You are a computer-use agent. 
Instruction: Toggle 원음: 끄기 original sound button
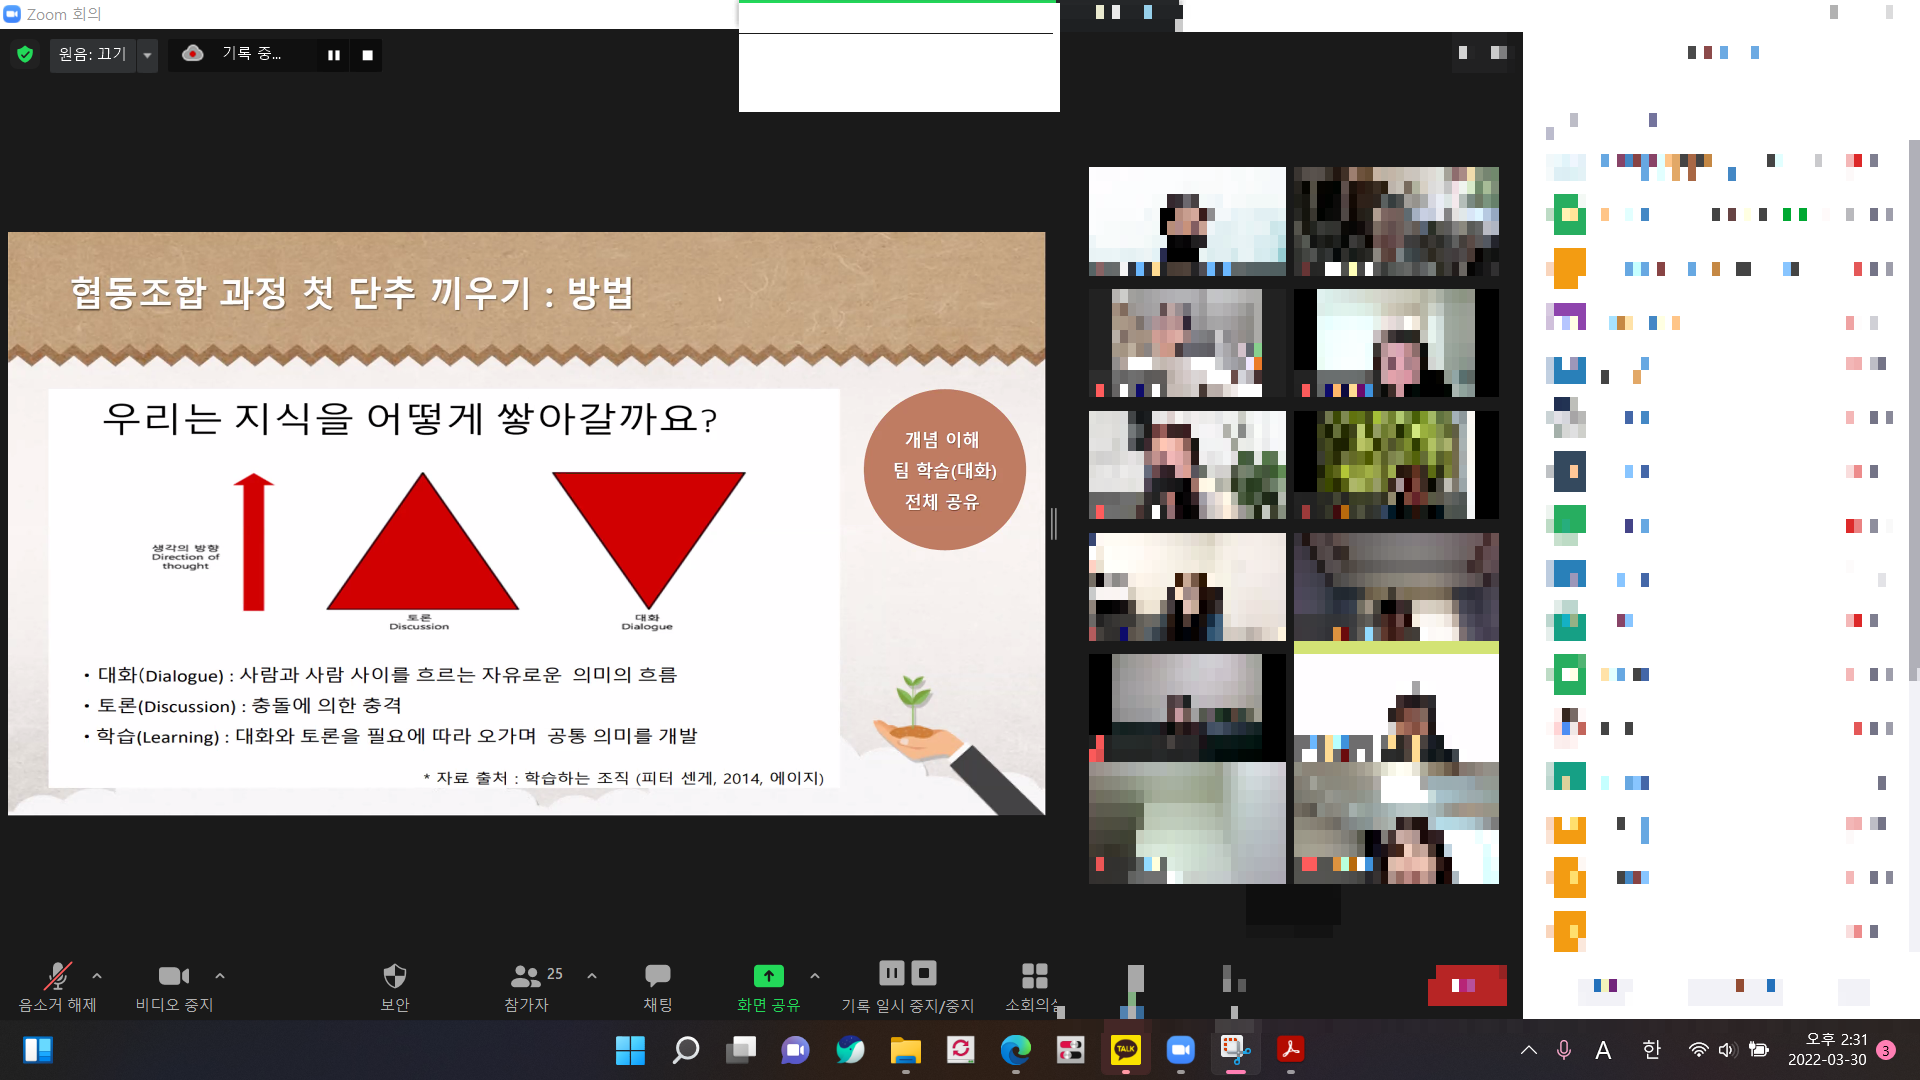[92, 54]
